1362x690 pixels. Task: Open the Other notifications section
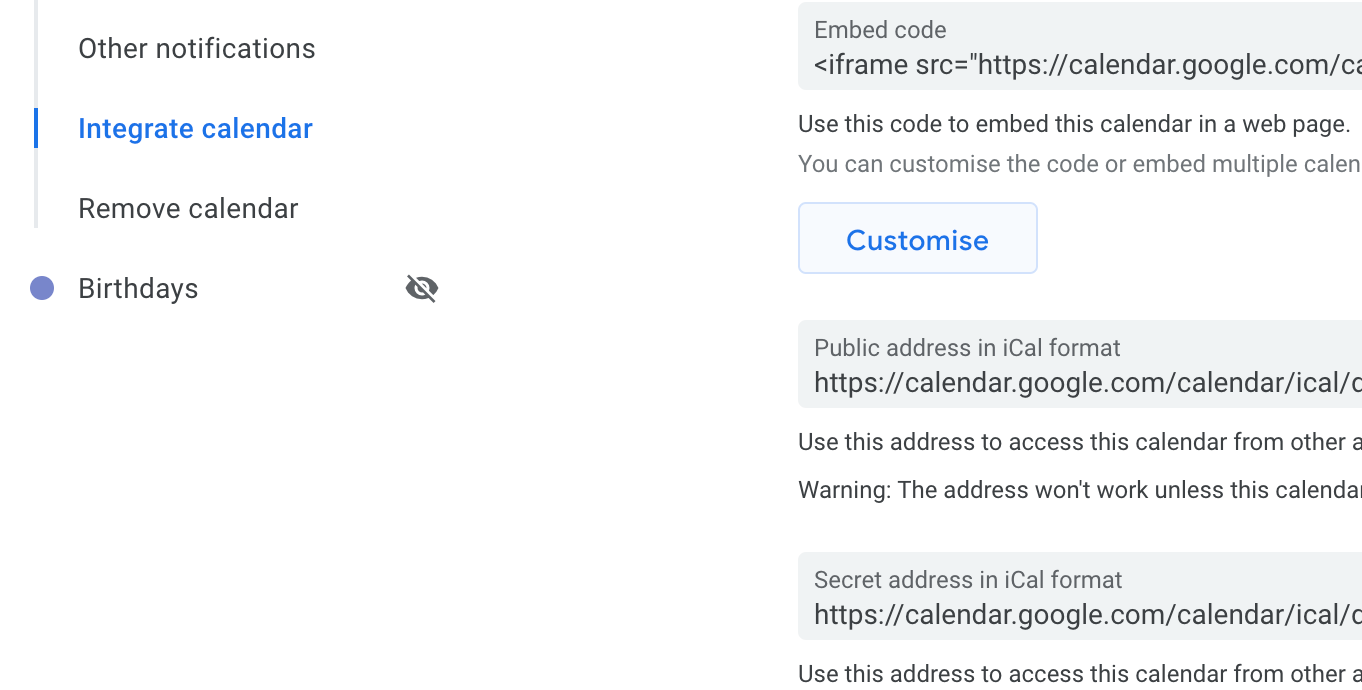pos(197,48)
